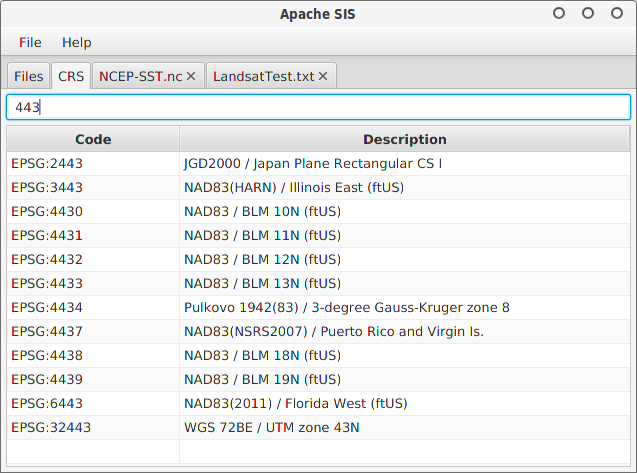Select row EPSG:6443
The width and height of the screenshot is (637, 473).
point(318,403)
